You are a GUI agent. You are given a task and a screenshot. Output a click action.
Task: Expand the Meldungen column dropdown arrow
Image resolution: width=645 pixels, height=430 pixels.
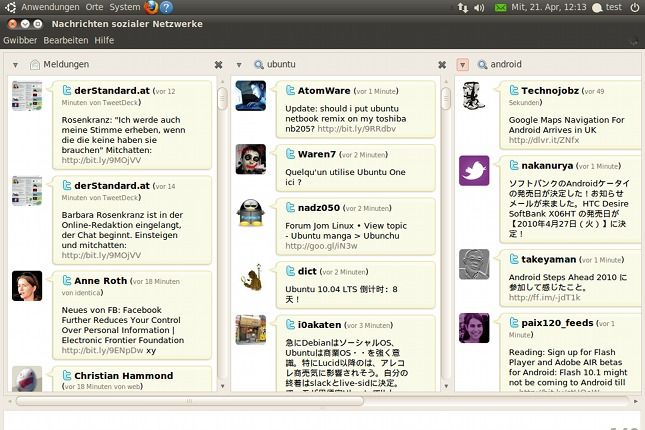(x=16, y=65)
